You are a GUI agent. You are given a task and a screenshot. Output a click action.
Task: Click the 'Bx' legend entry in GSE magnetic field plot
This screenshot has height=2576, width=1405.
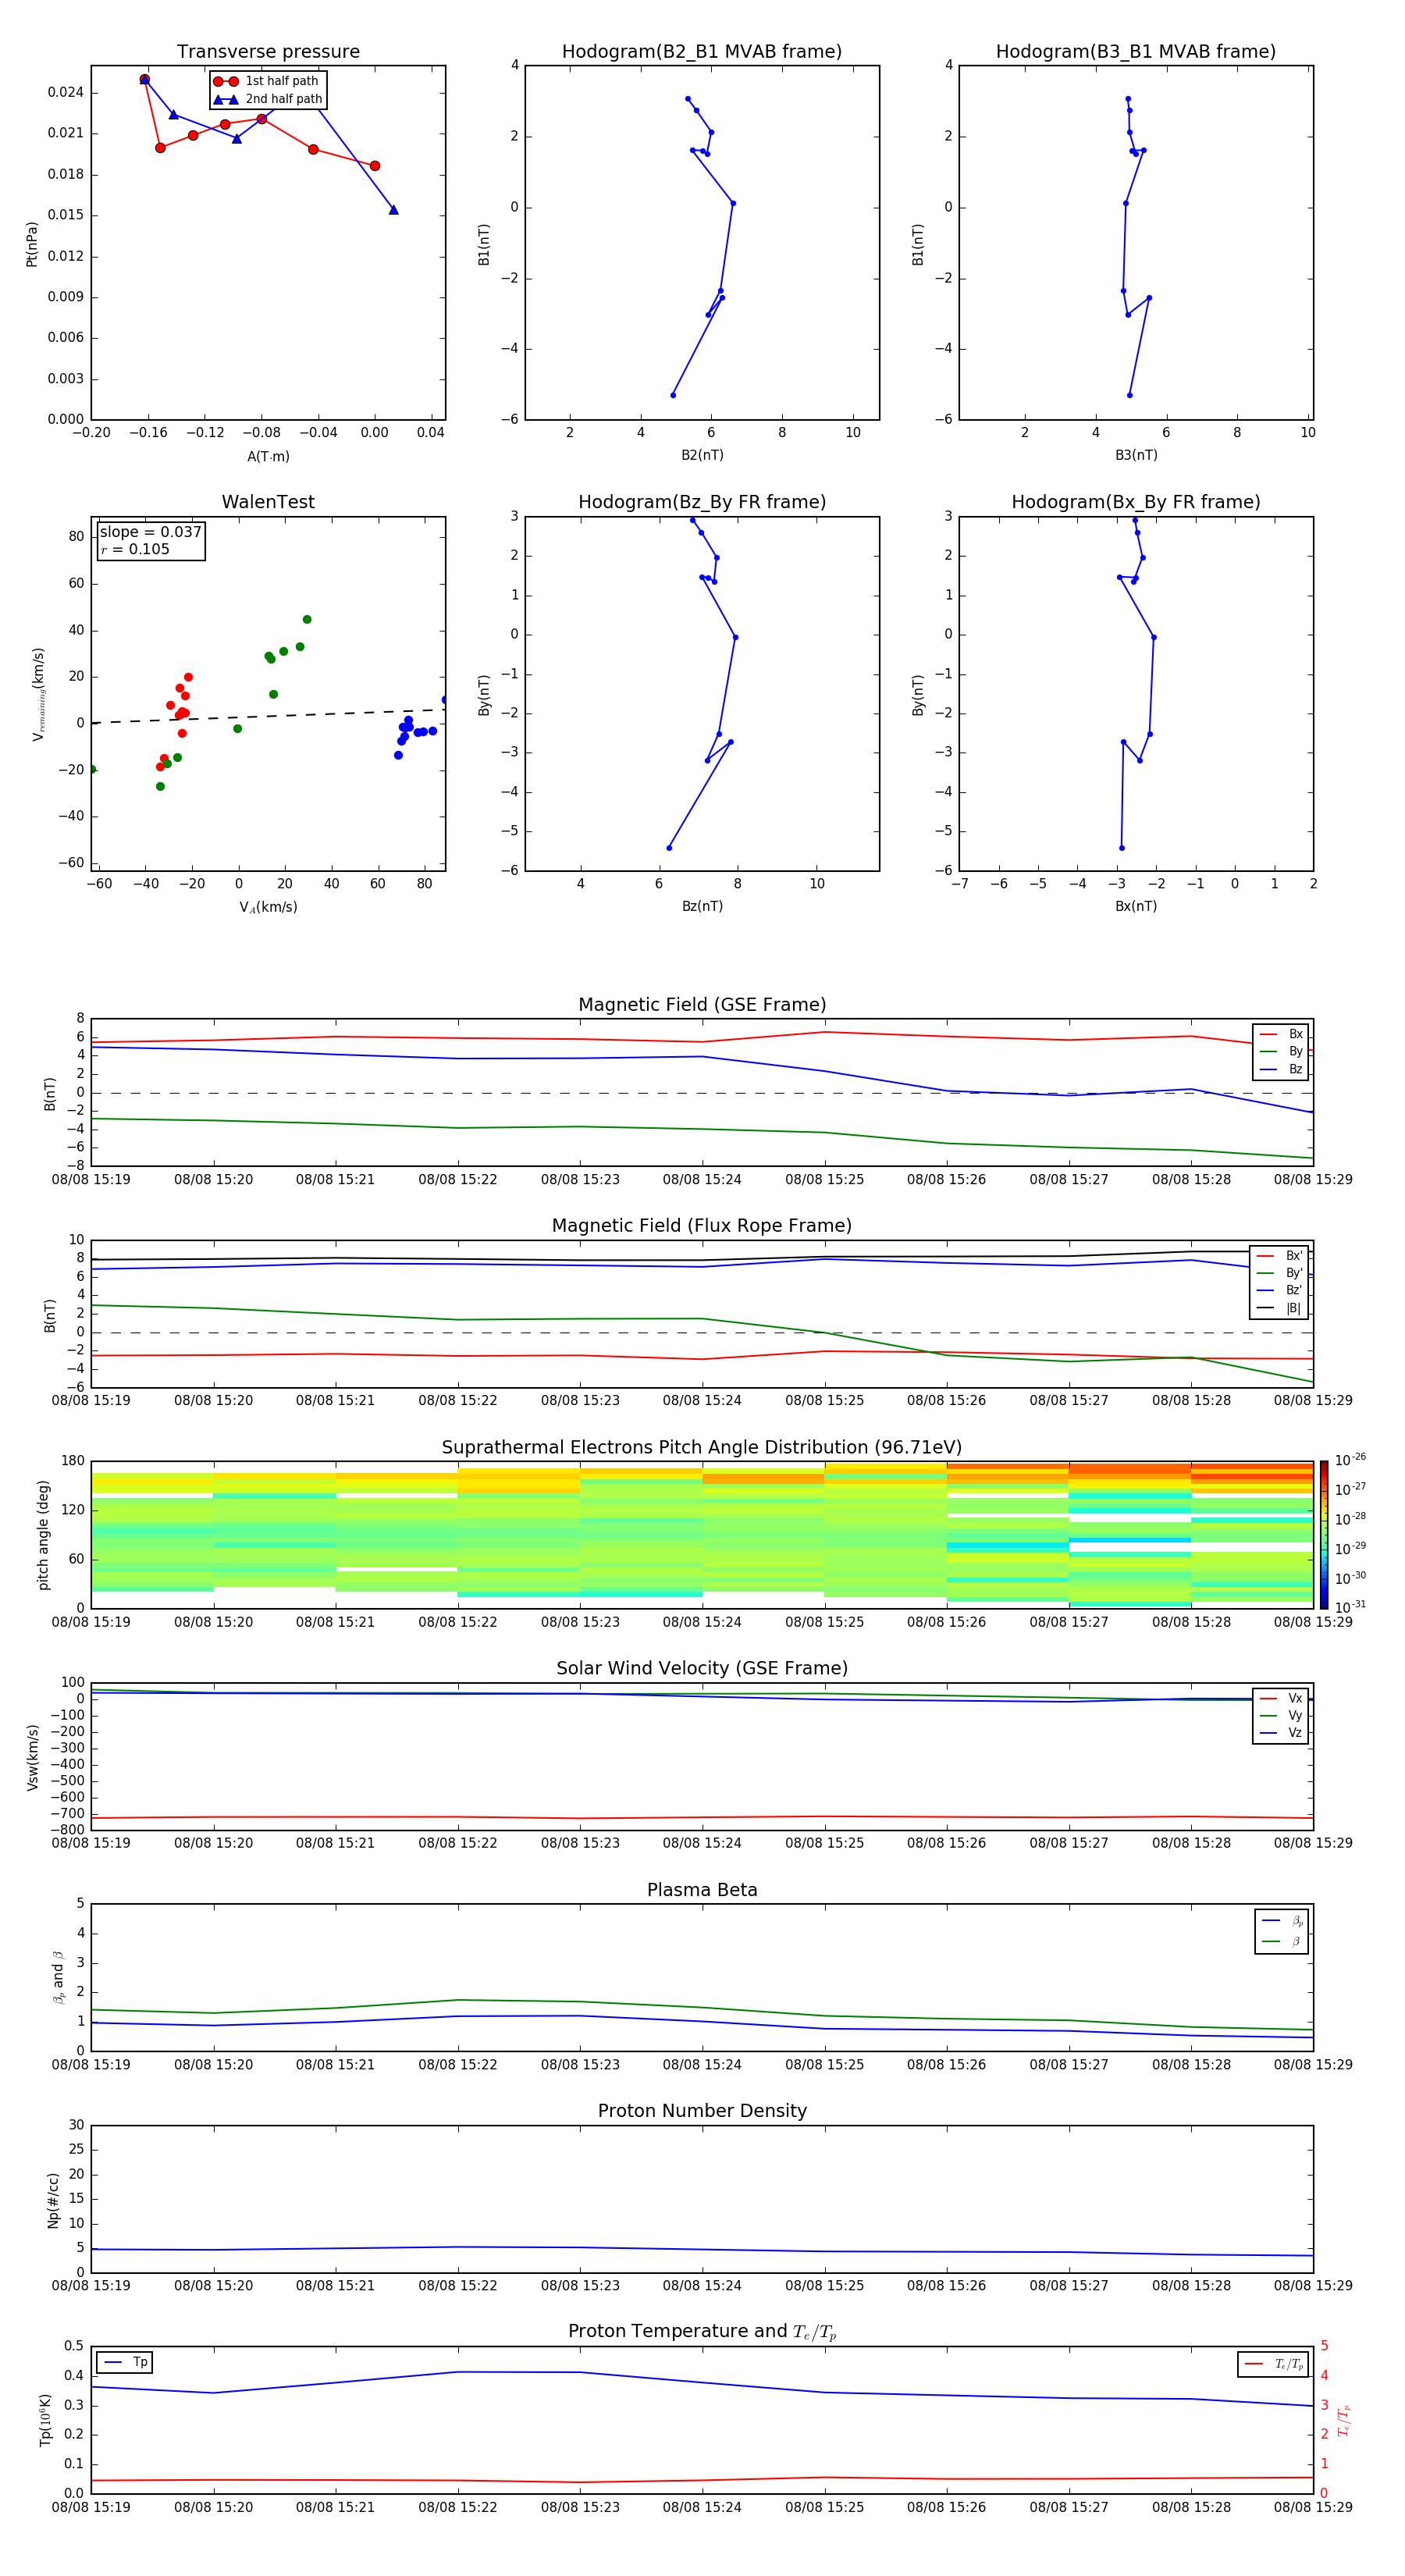click(1281, 1034)
